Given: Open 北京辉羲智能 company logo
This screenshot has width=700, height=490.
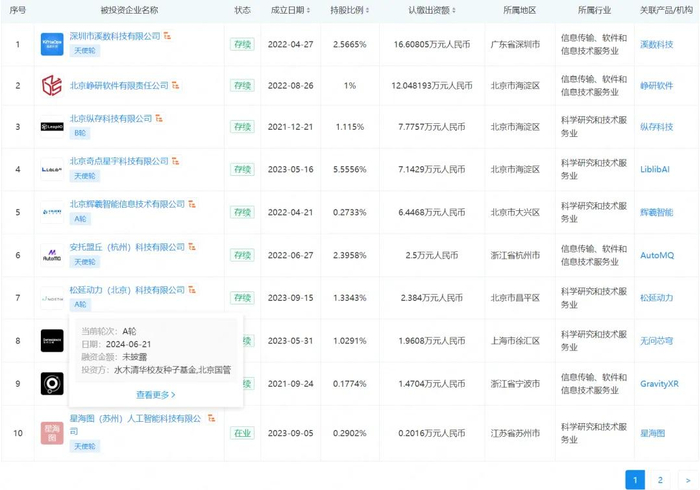Looking at the screenshot, I should point(52,212).
